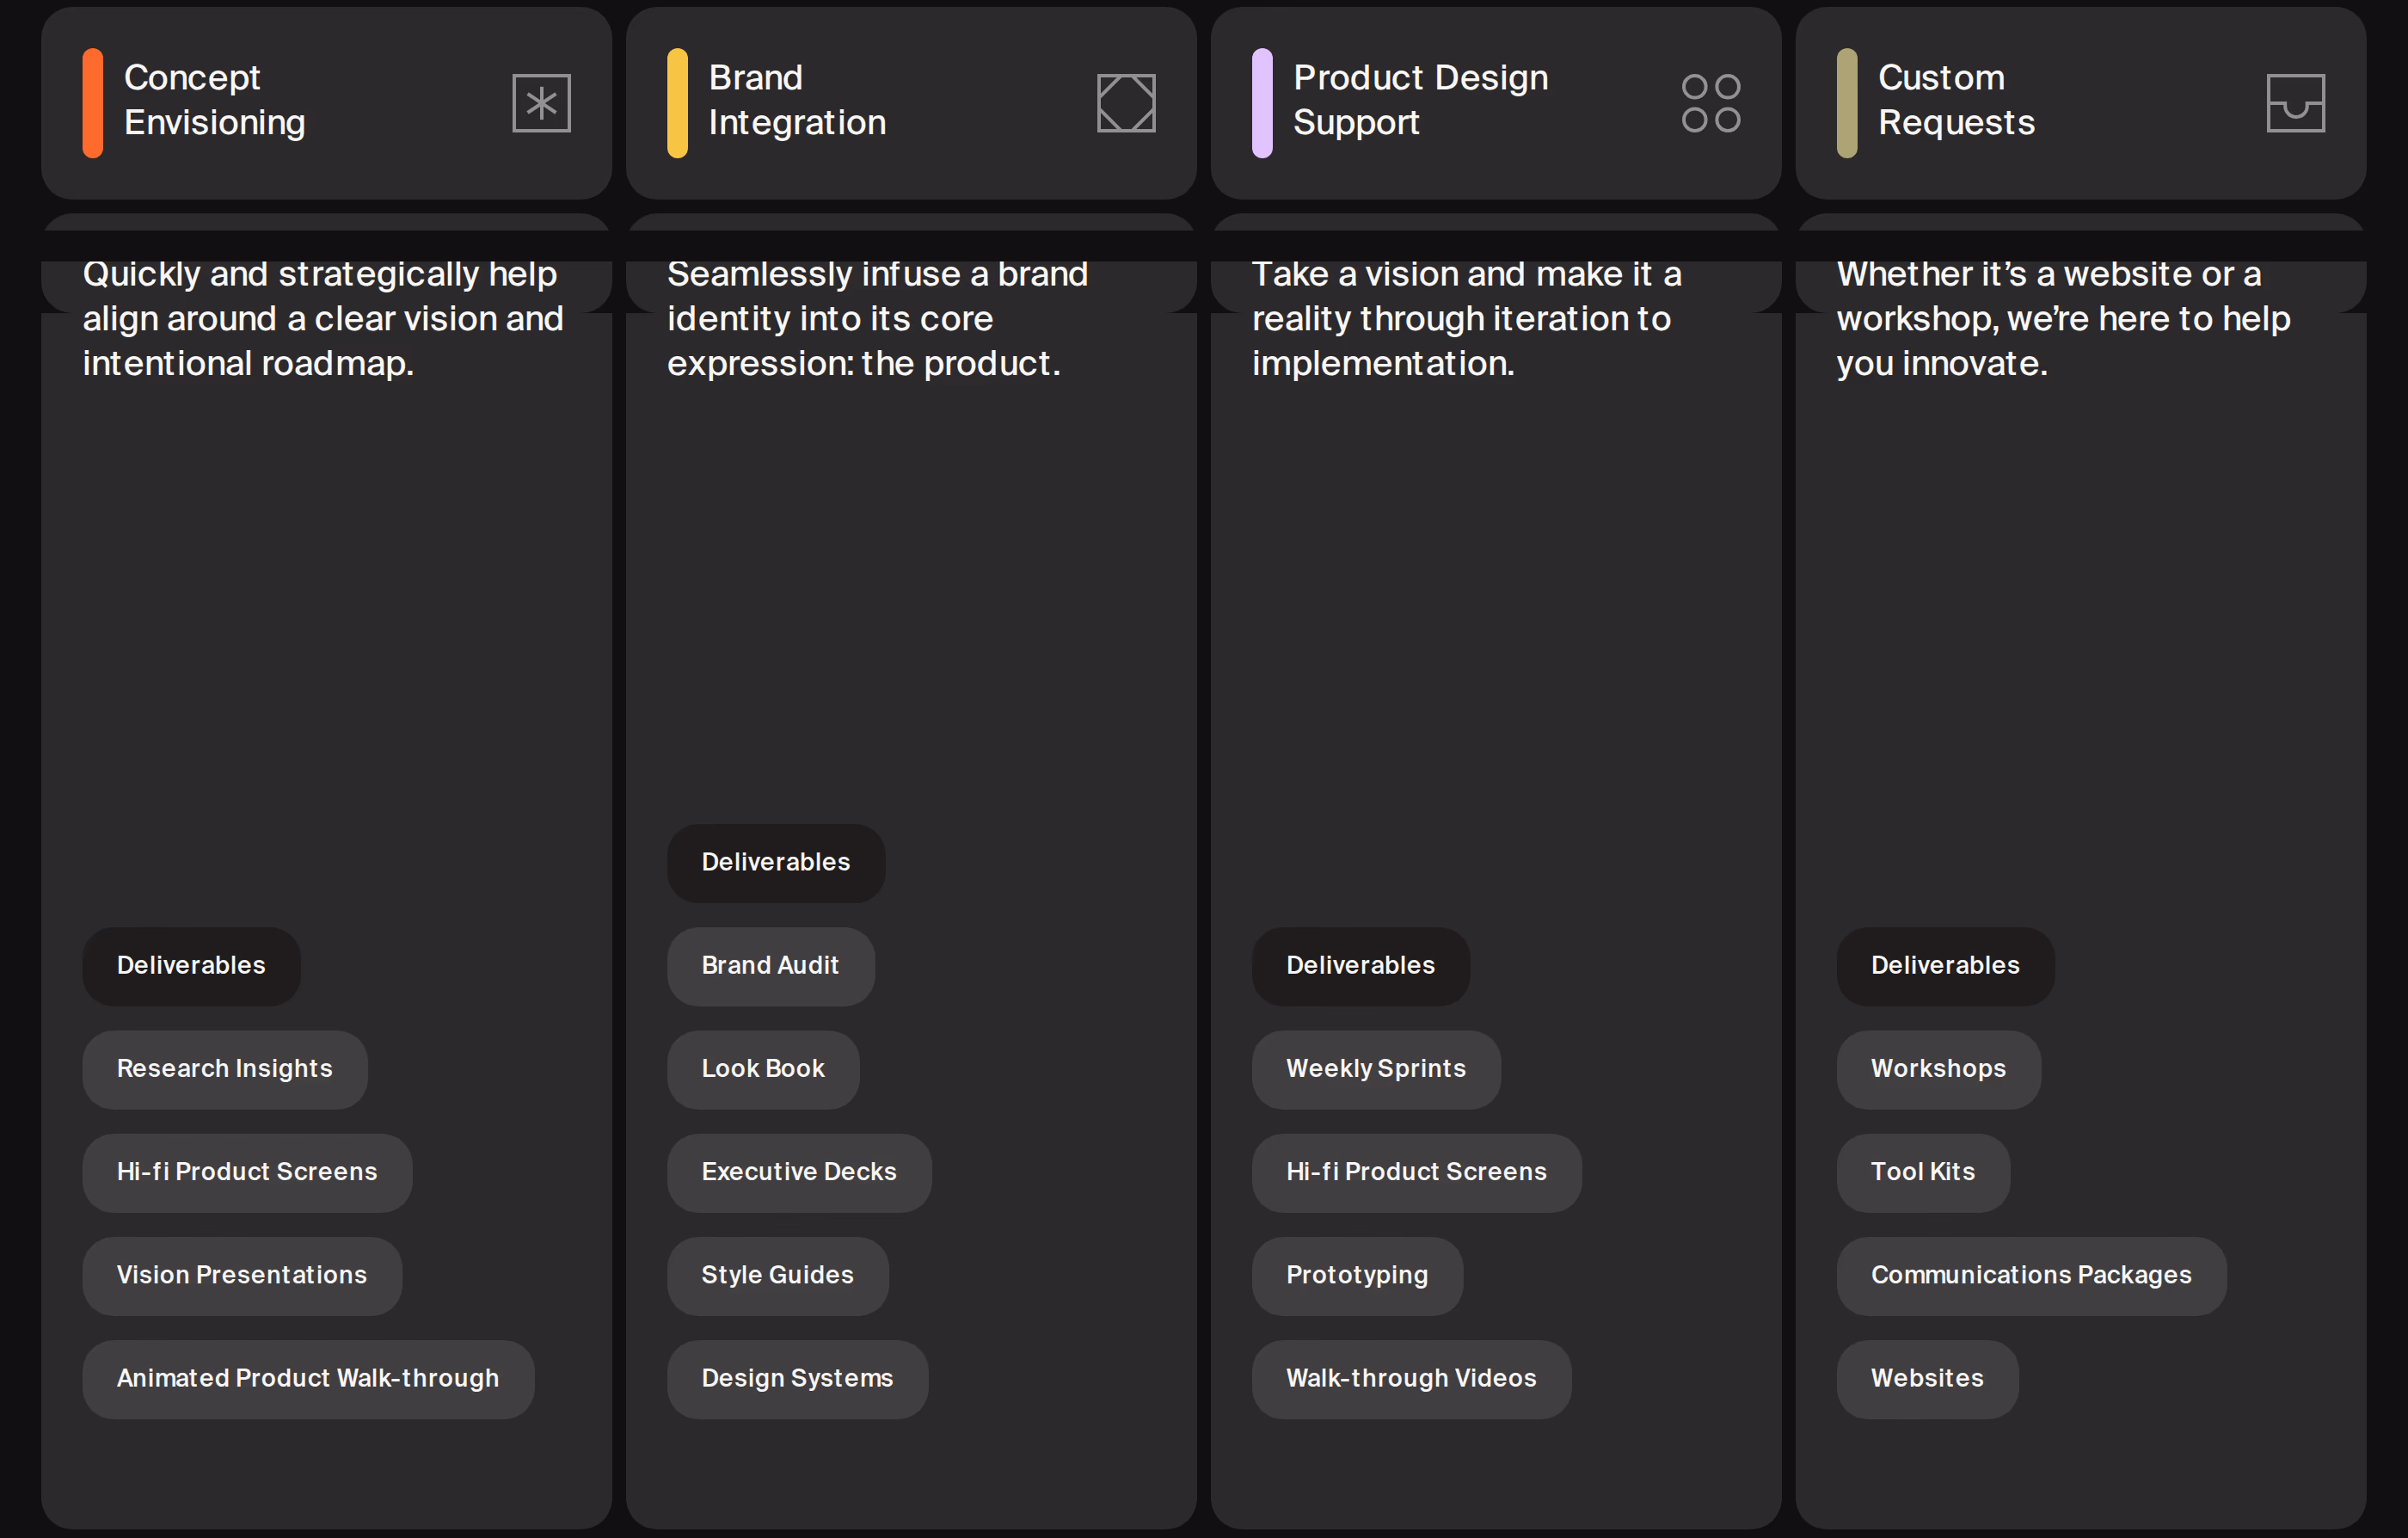Select the lavender bar beside Product Design Support

(1262, 103)
